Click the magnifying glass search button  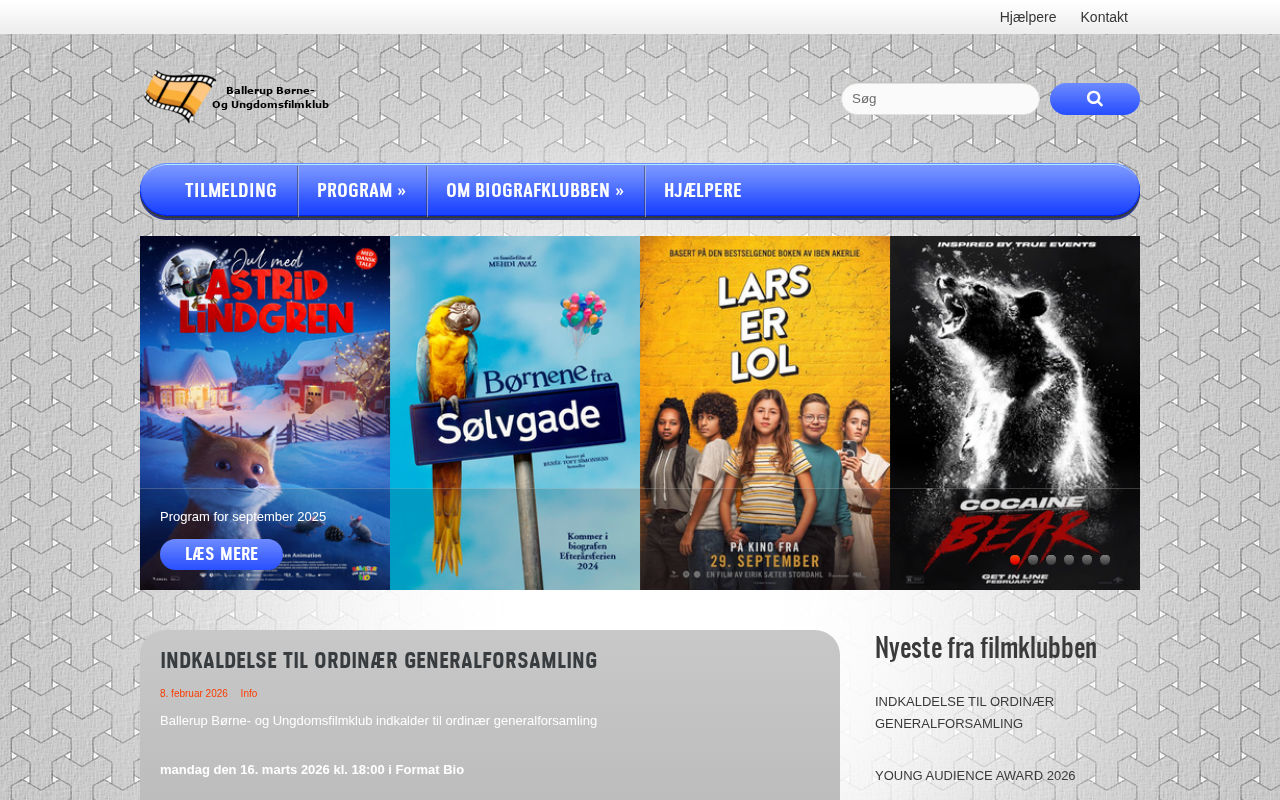(1095, 99)
